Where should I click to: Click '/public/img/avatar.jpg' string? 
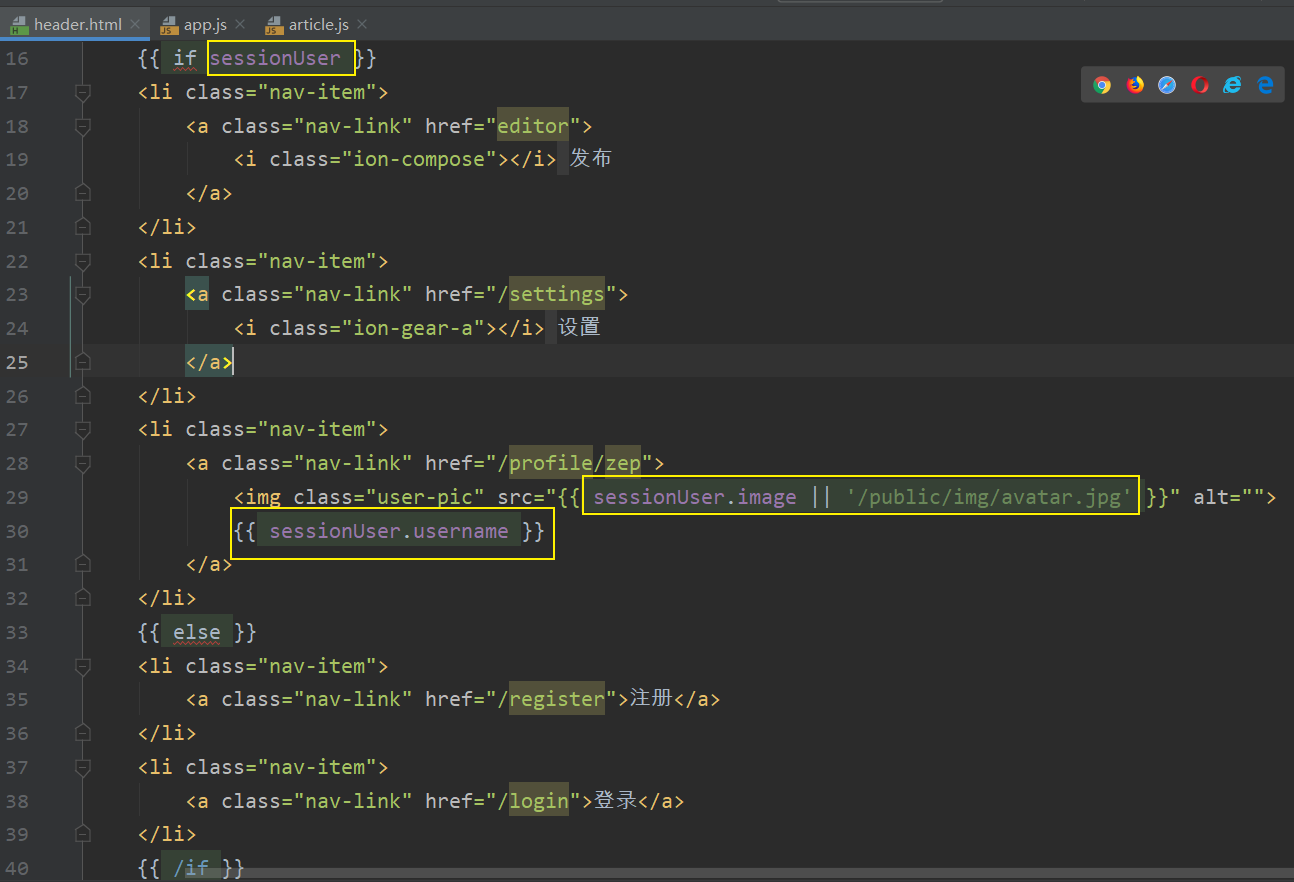tap(989, 497)
